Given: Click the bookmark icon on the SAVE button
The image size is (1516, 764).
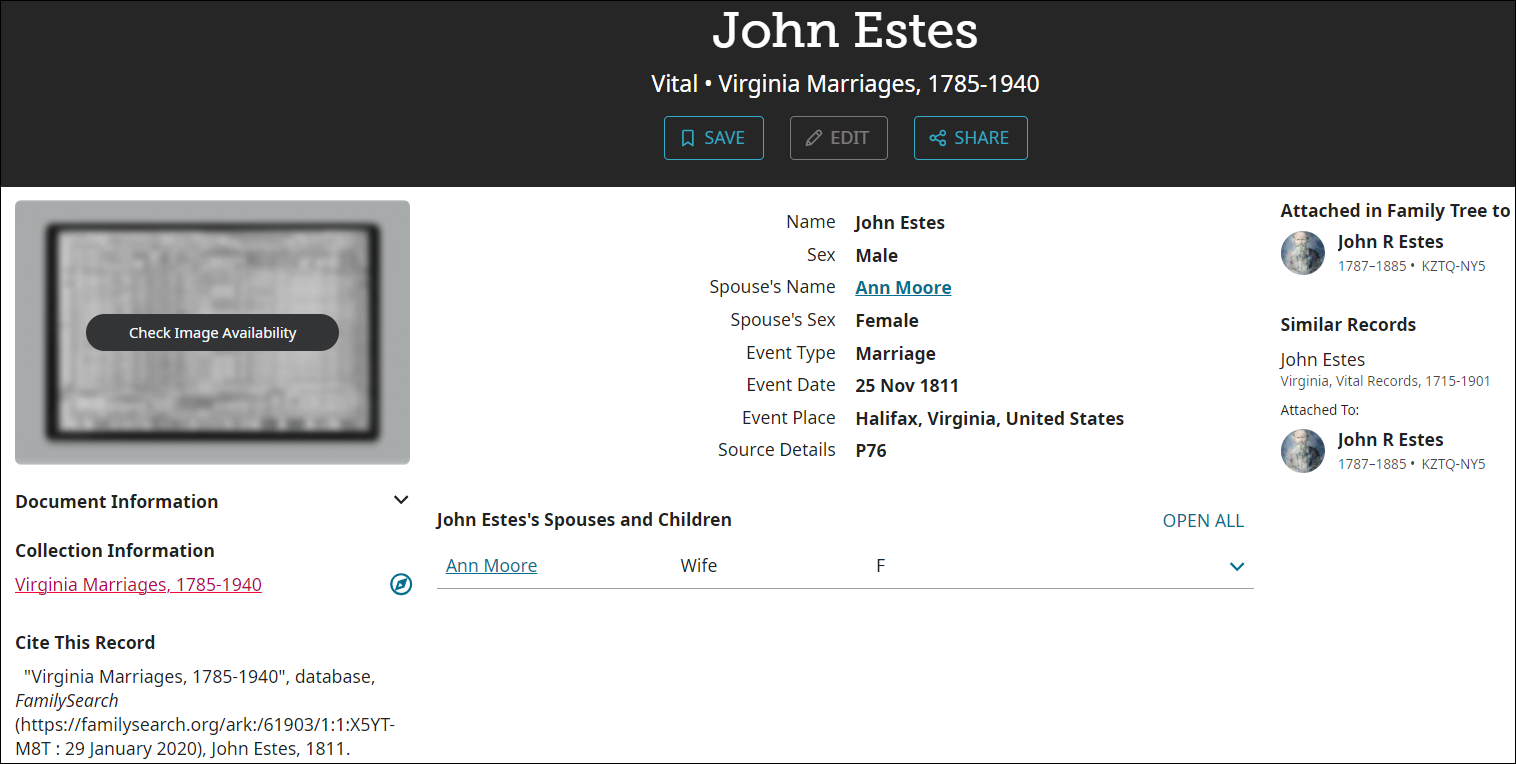Looking at the screenshot, I should click(687, 137).
